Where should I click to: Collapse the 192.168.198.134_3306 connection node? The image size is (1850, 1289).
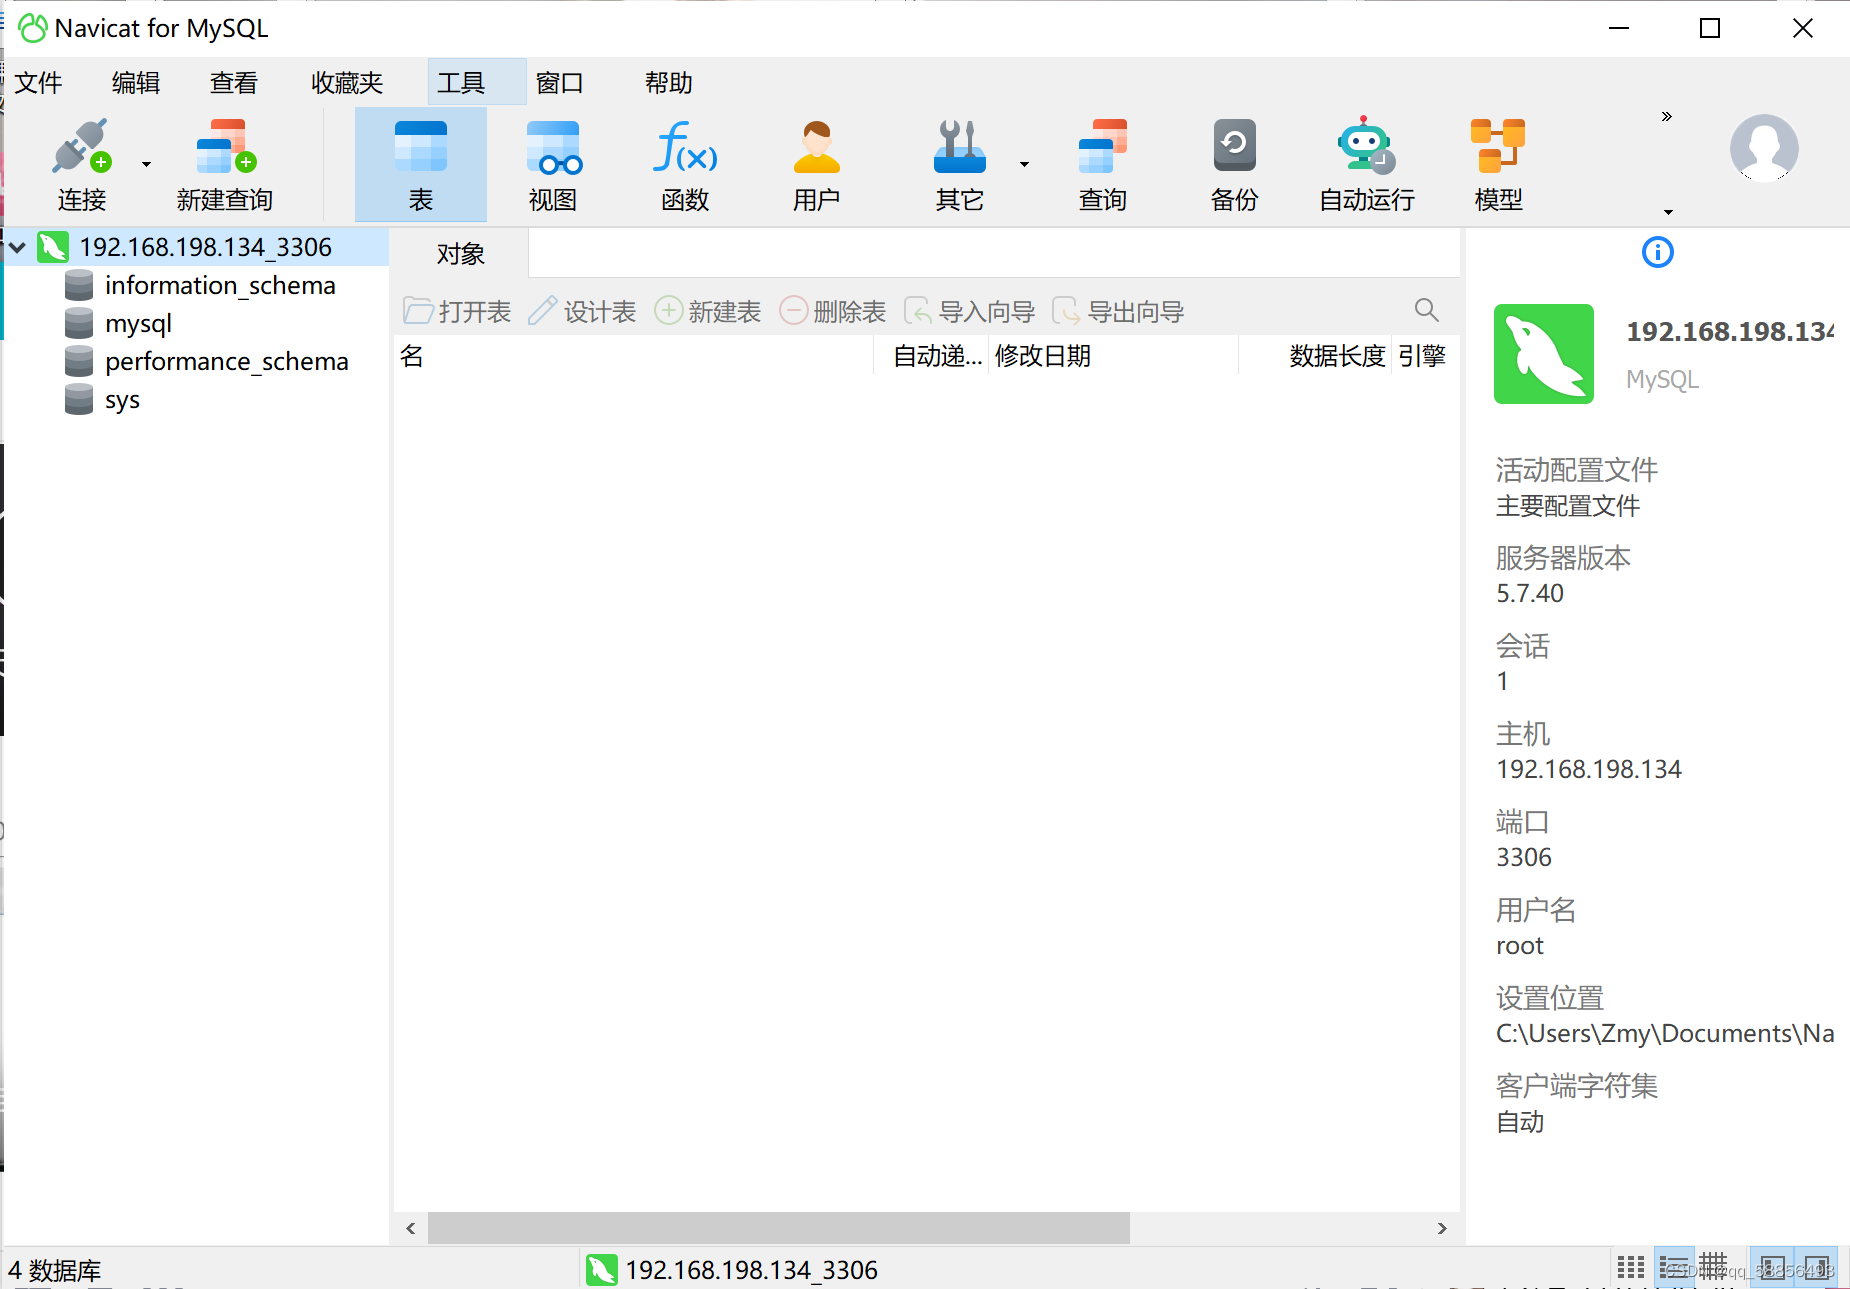18,247
